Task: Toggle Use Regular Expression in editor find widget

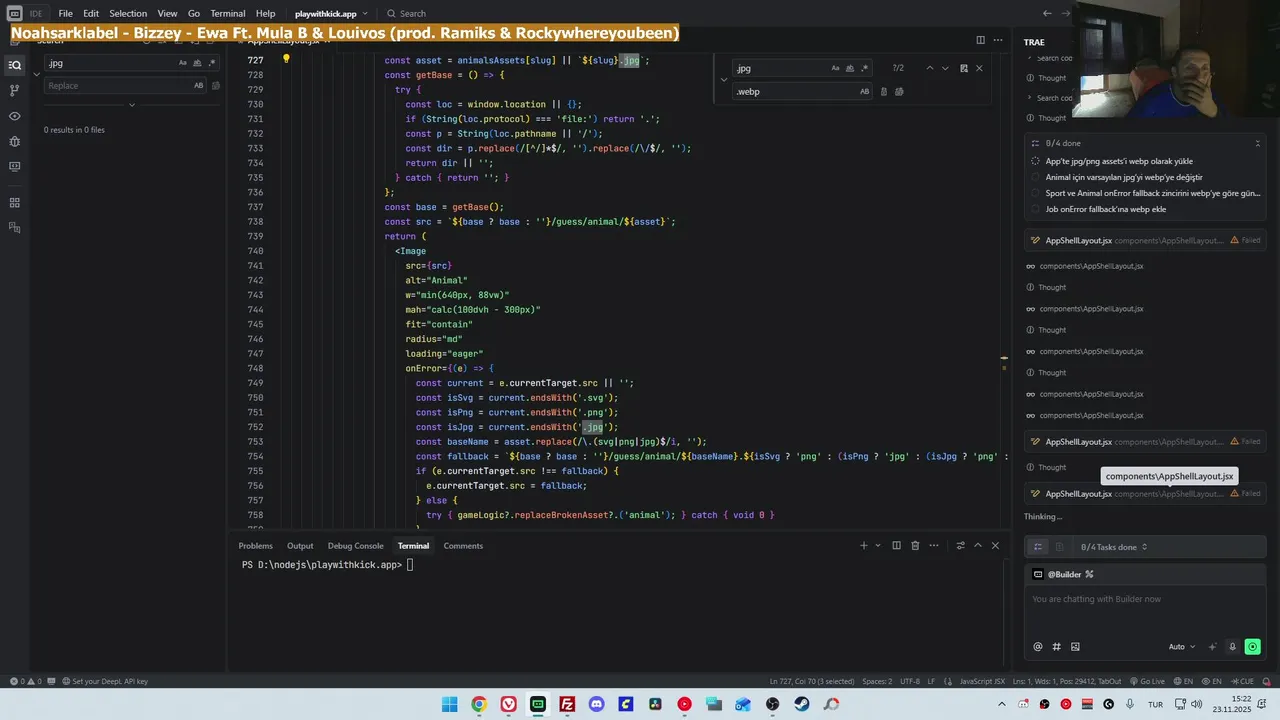Action: (865, 68)
